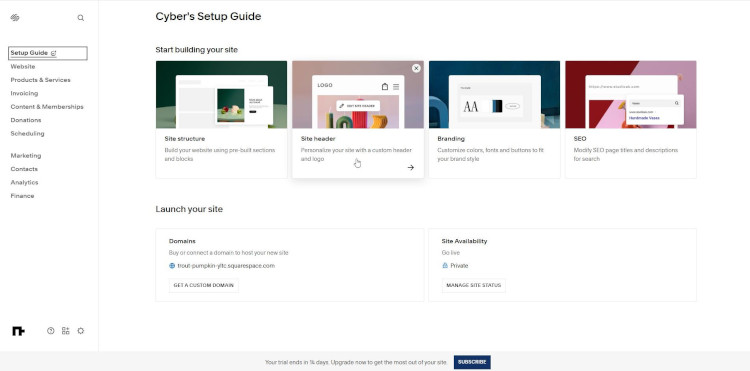Click the "Site header" card title

coord(318,139)
